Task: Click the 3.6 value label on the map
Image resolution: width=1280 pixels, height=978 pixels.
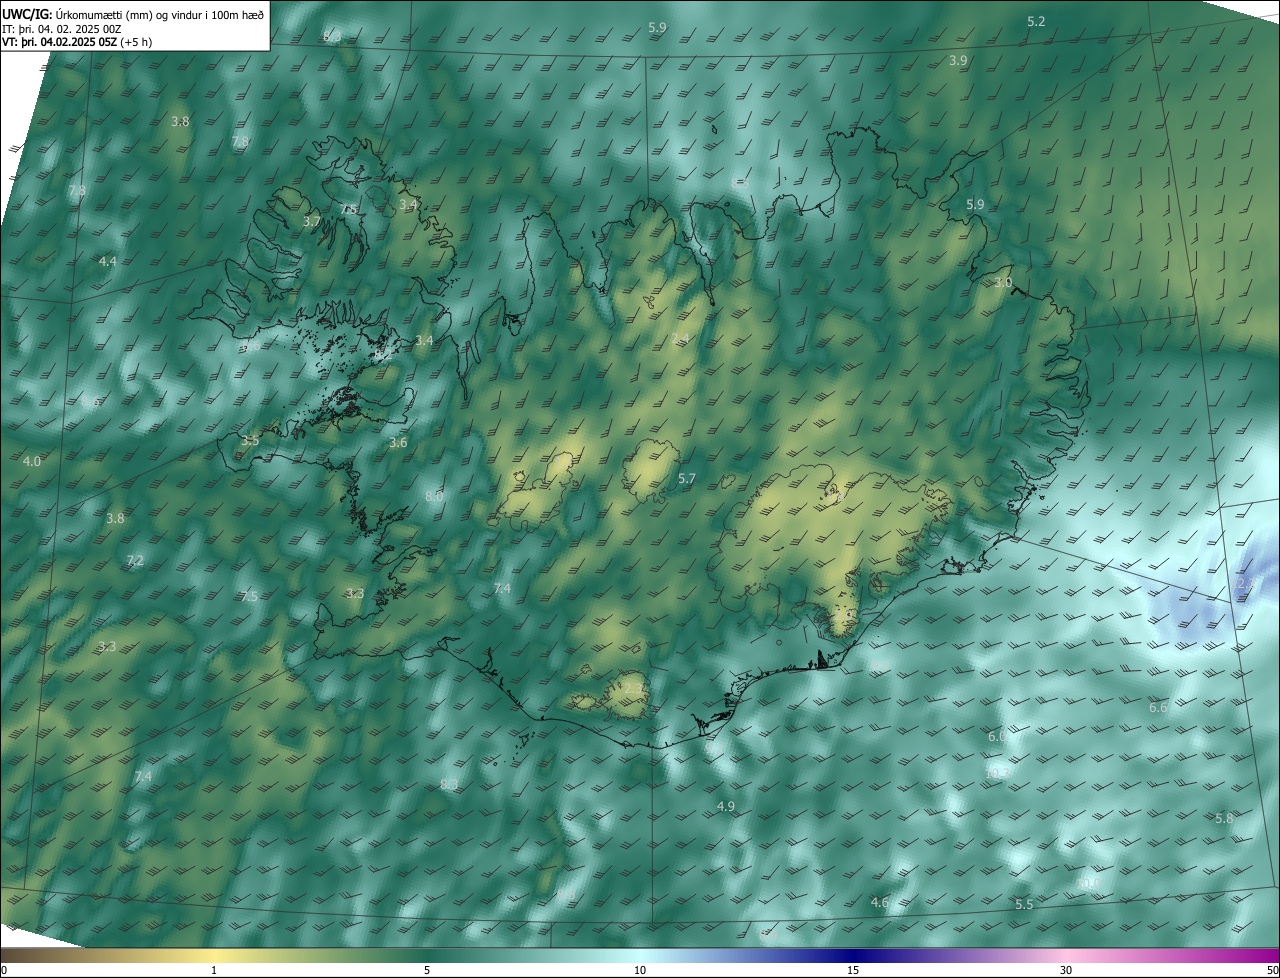Action: click(398, 442)
